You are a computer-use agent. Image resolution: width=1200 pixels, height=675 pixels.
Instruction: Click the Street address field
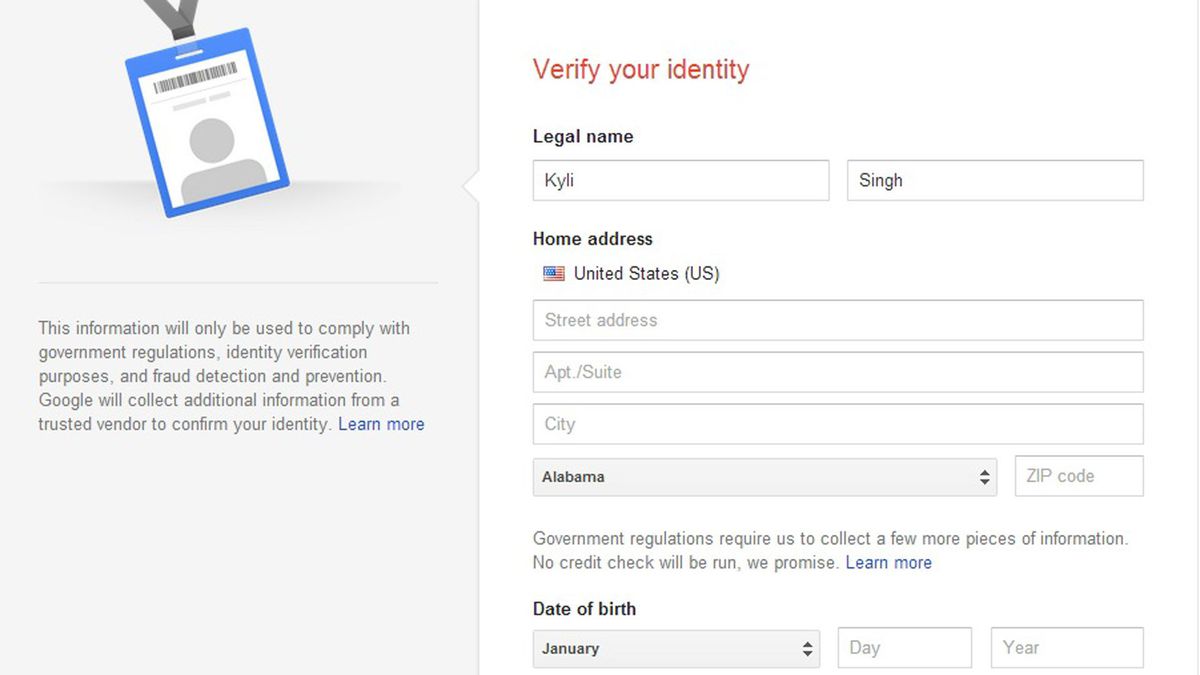point(838,320)
